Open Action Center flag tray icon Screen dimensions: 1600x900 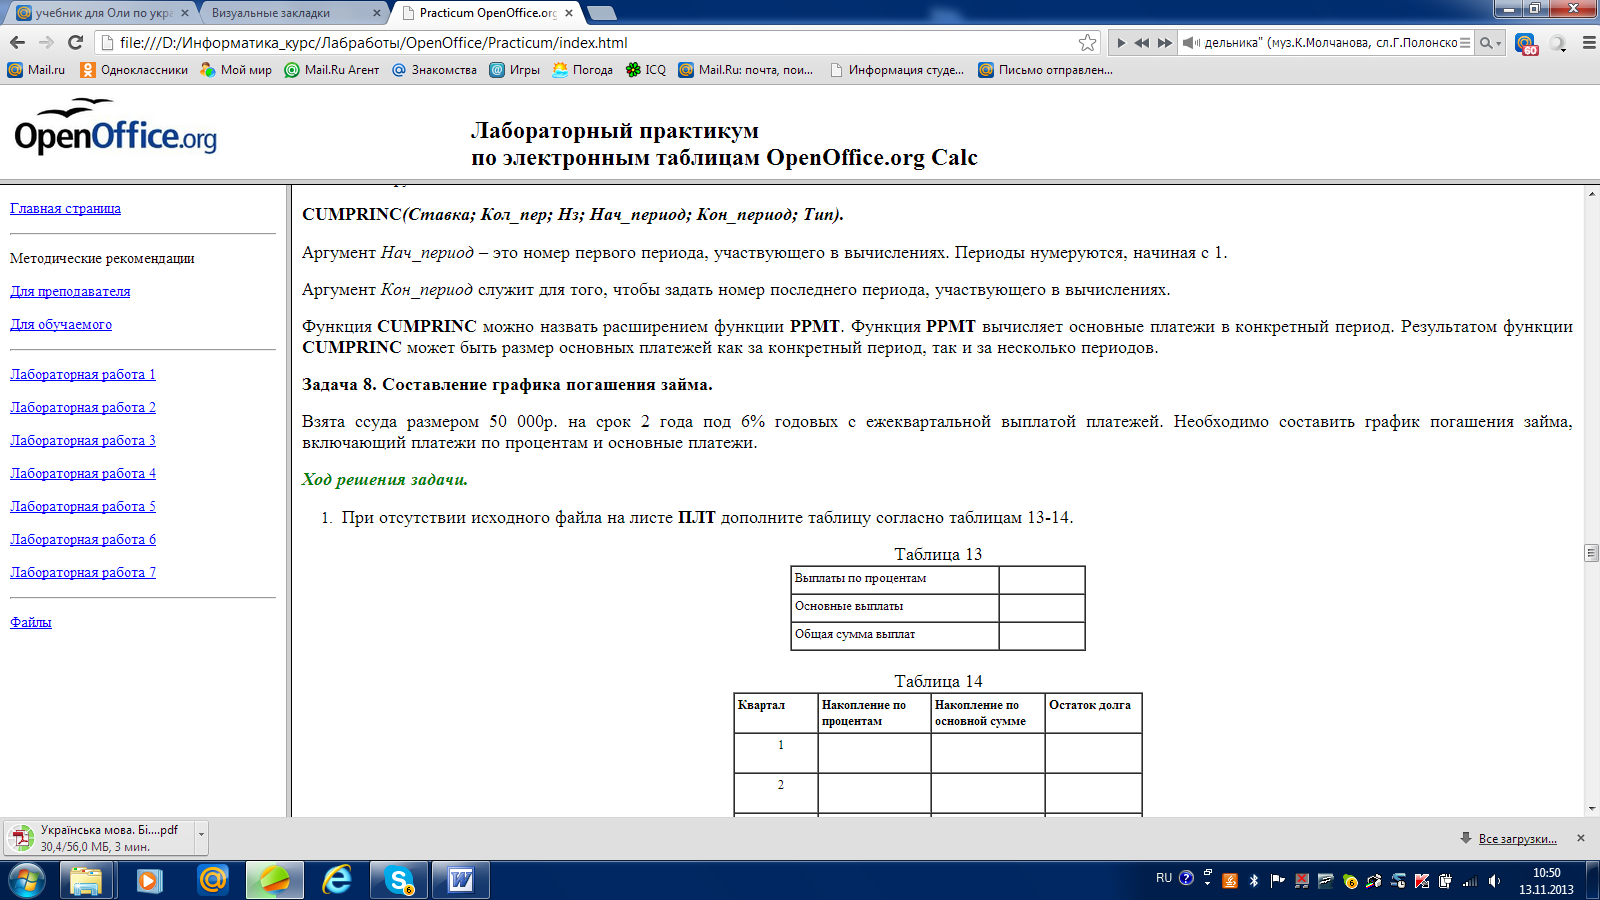coord(1278,881)
